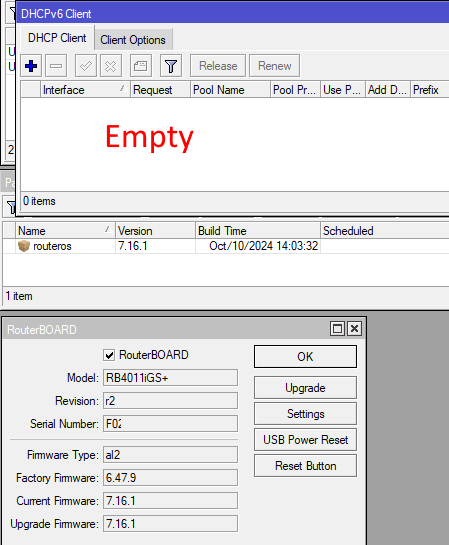Click the Scheduled column header
Viewport: 449px width, 545px height.
385,231
